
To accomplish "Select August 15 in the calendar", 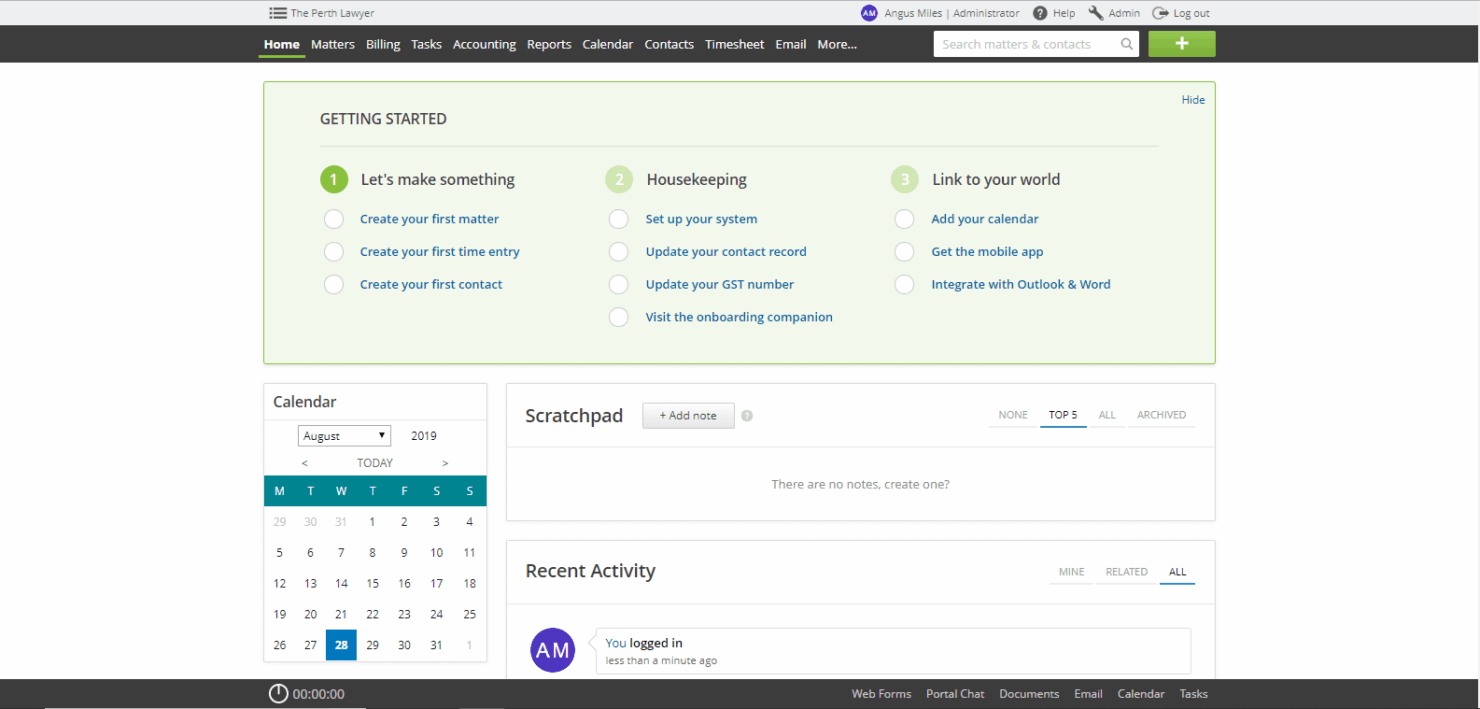I will (372, 583).
